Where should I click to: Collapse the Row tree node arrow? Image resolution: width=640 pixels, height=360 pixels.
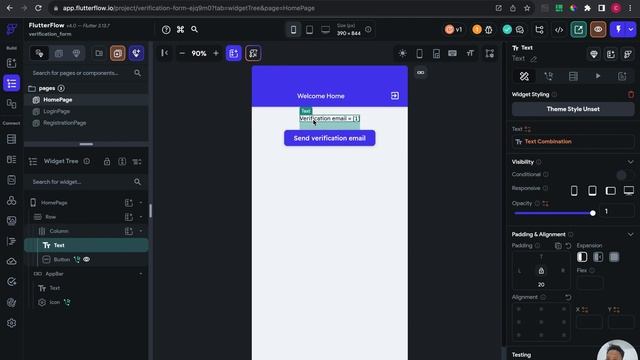pos(141,217)
